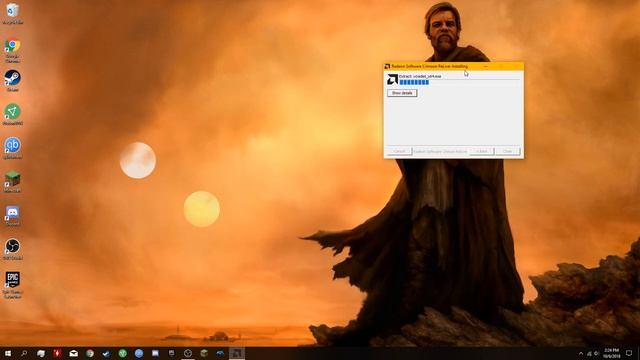Open the Epic Games Launcher shortcut
640x360 pixels.
click(13, 285)
